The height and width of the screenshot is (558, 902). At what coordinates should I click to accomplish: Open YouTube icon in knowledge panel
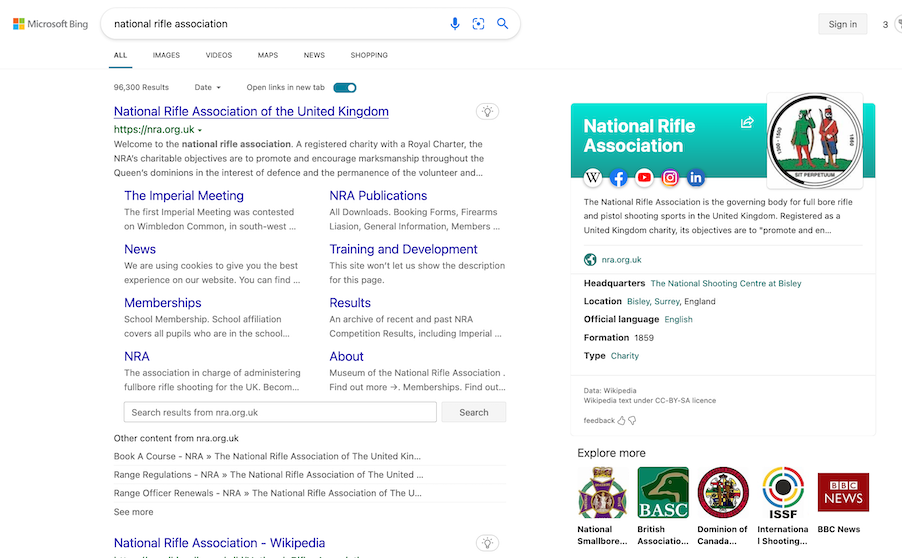[x=644, y=178]
